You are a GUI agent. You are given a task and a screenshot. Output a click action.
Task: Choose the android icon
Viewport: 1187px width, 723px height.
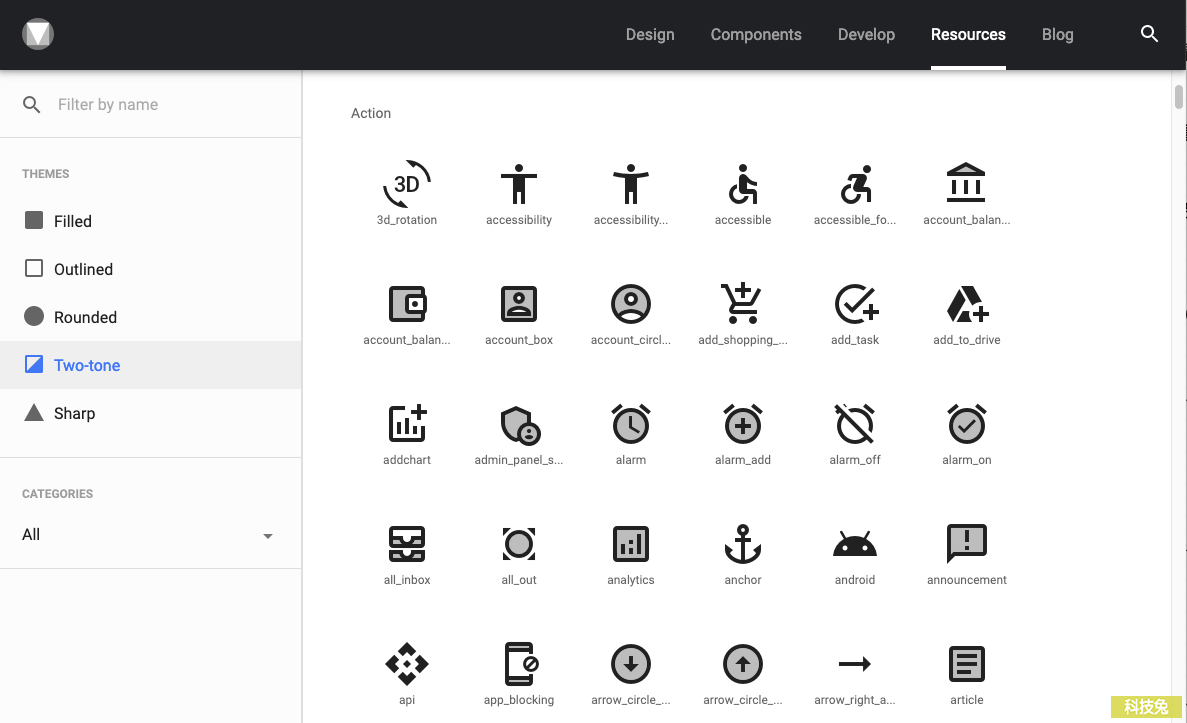pyautogui.click(x=854, y=545)
